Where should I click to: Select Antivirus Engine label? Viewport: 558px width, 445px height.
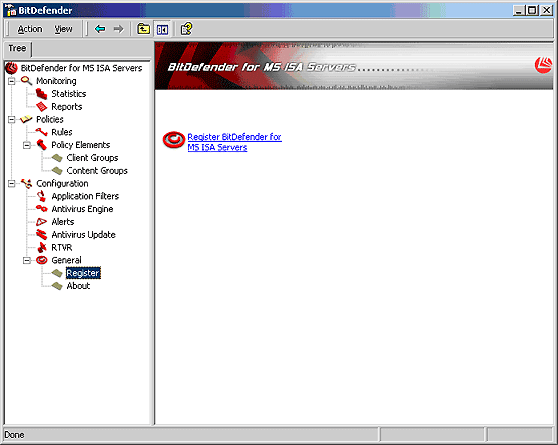point(82,209)
